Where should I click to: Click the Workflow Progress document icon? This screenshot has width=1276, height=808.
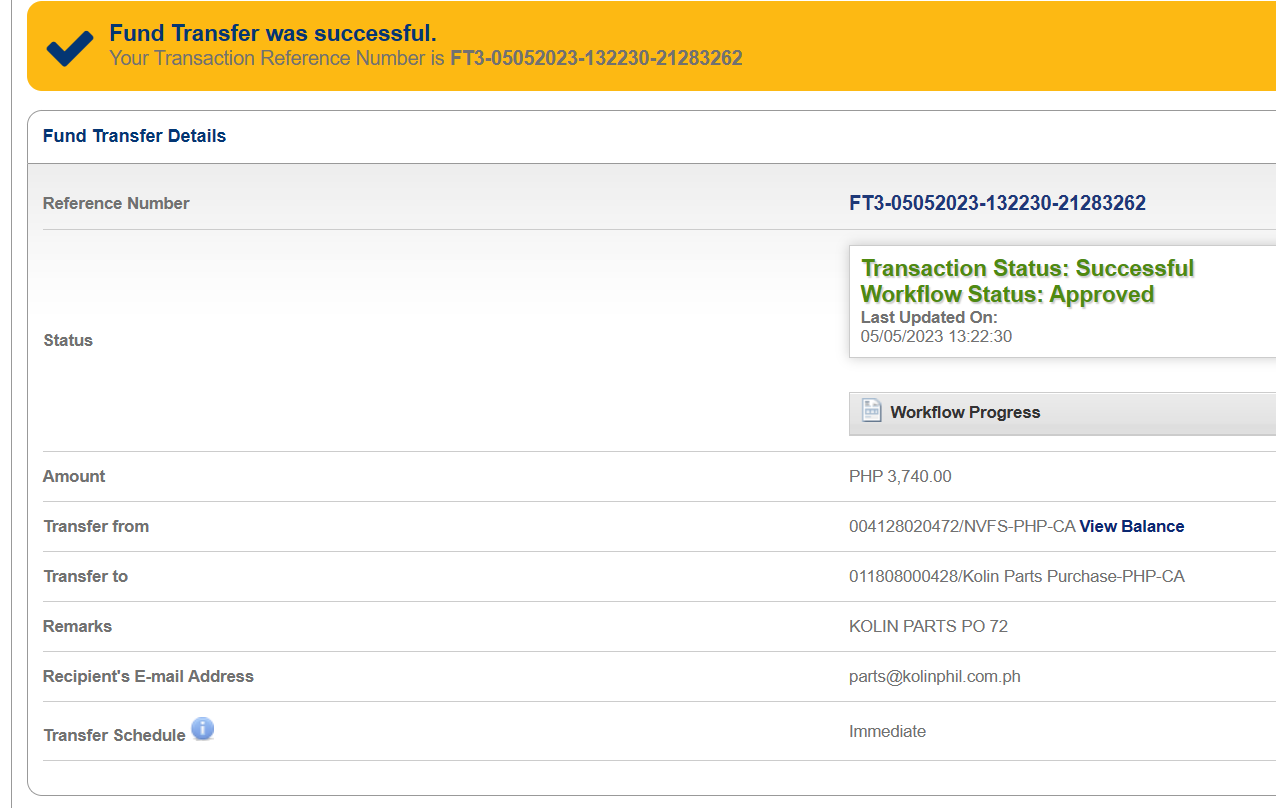(871, 411)
